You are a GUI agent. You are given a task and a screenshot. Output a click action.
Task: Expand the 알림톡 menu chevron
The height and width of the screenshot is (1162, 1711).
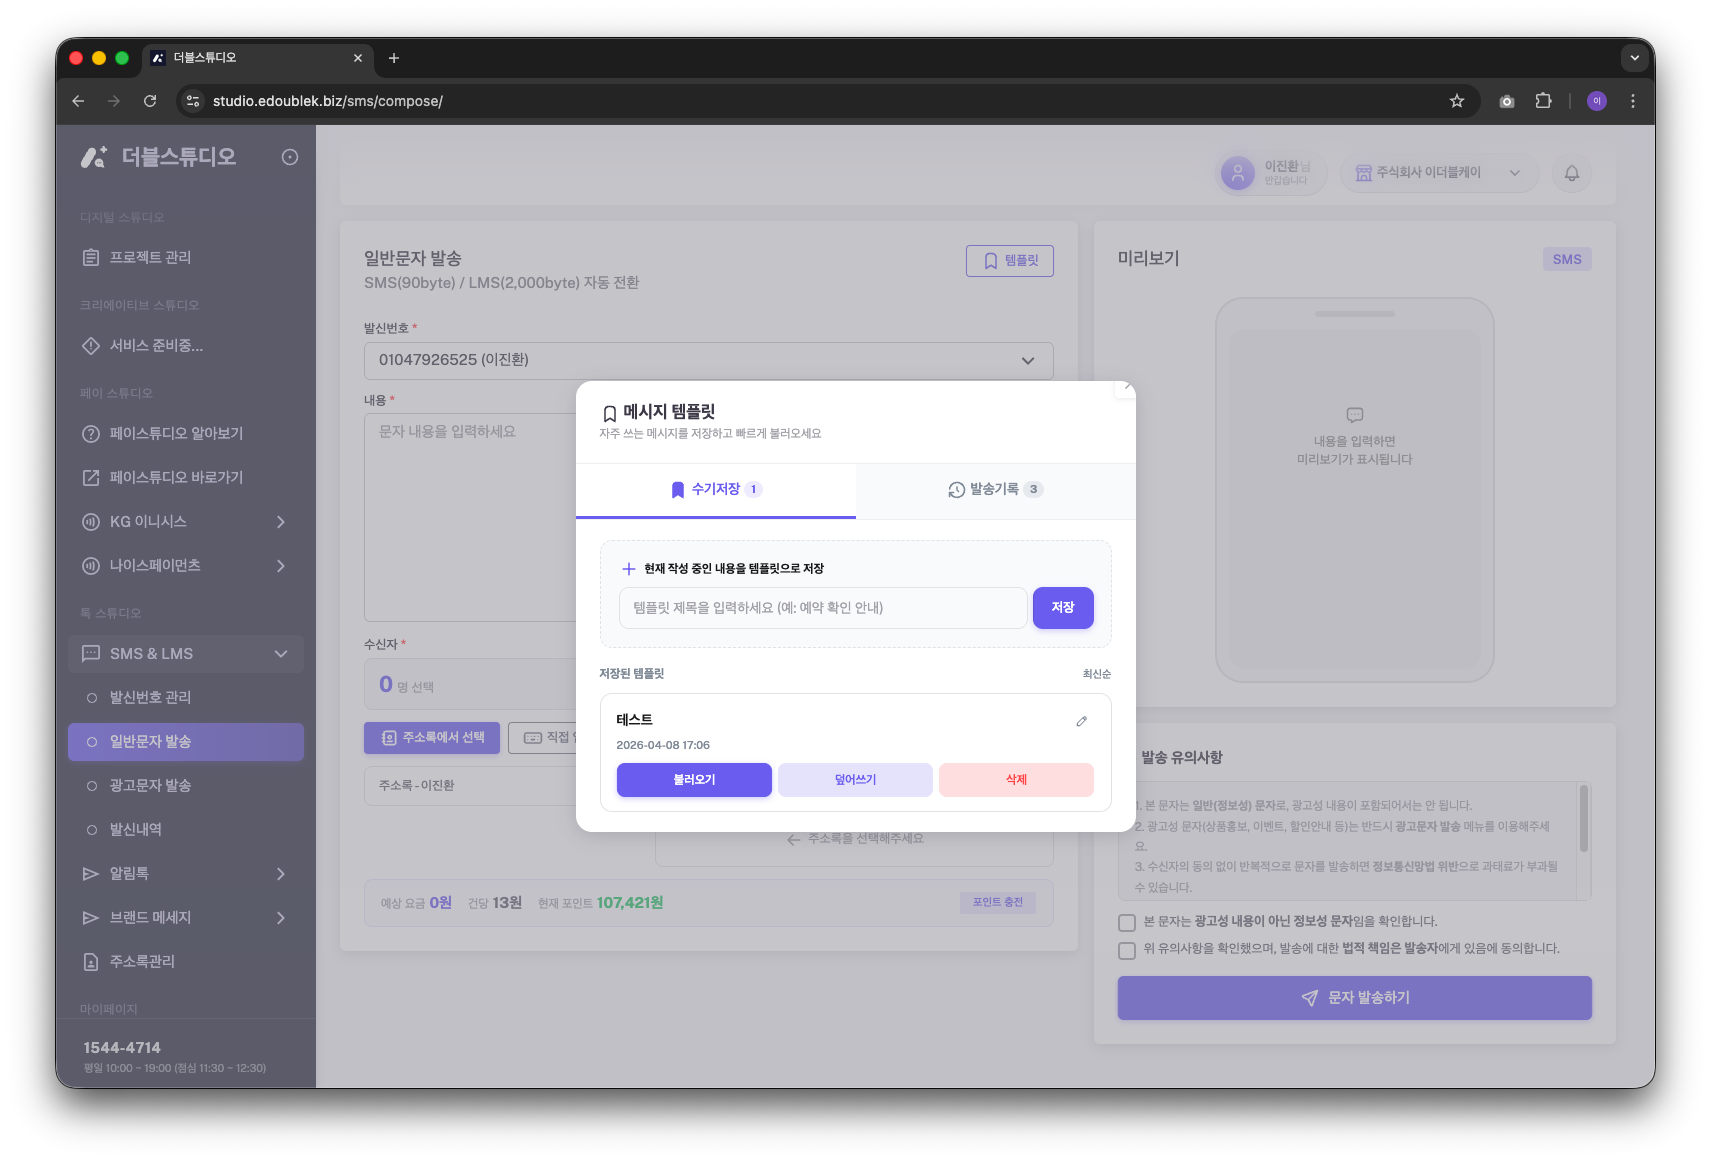tap(281, 874)
